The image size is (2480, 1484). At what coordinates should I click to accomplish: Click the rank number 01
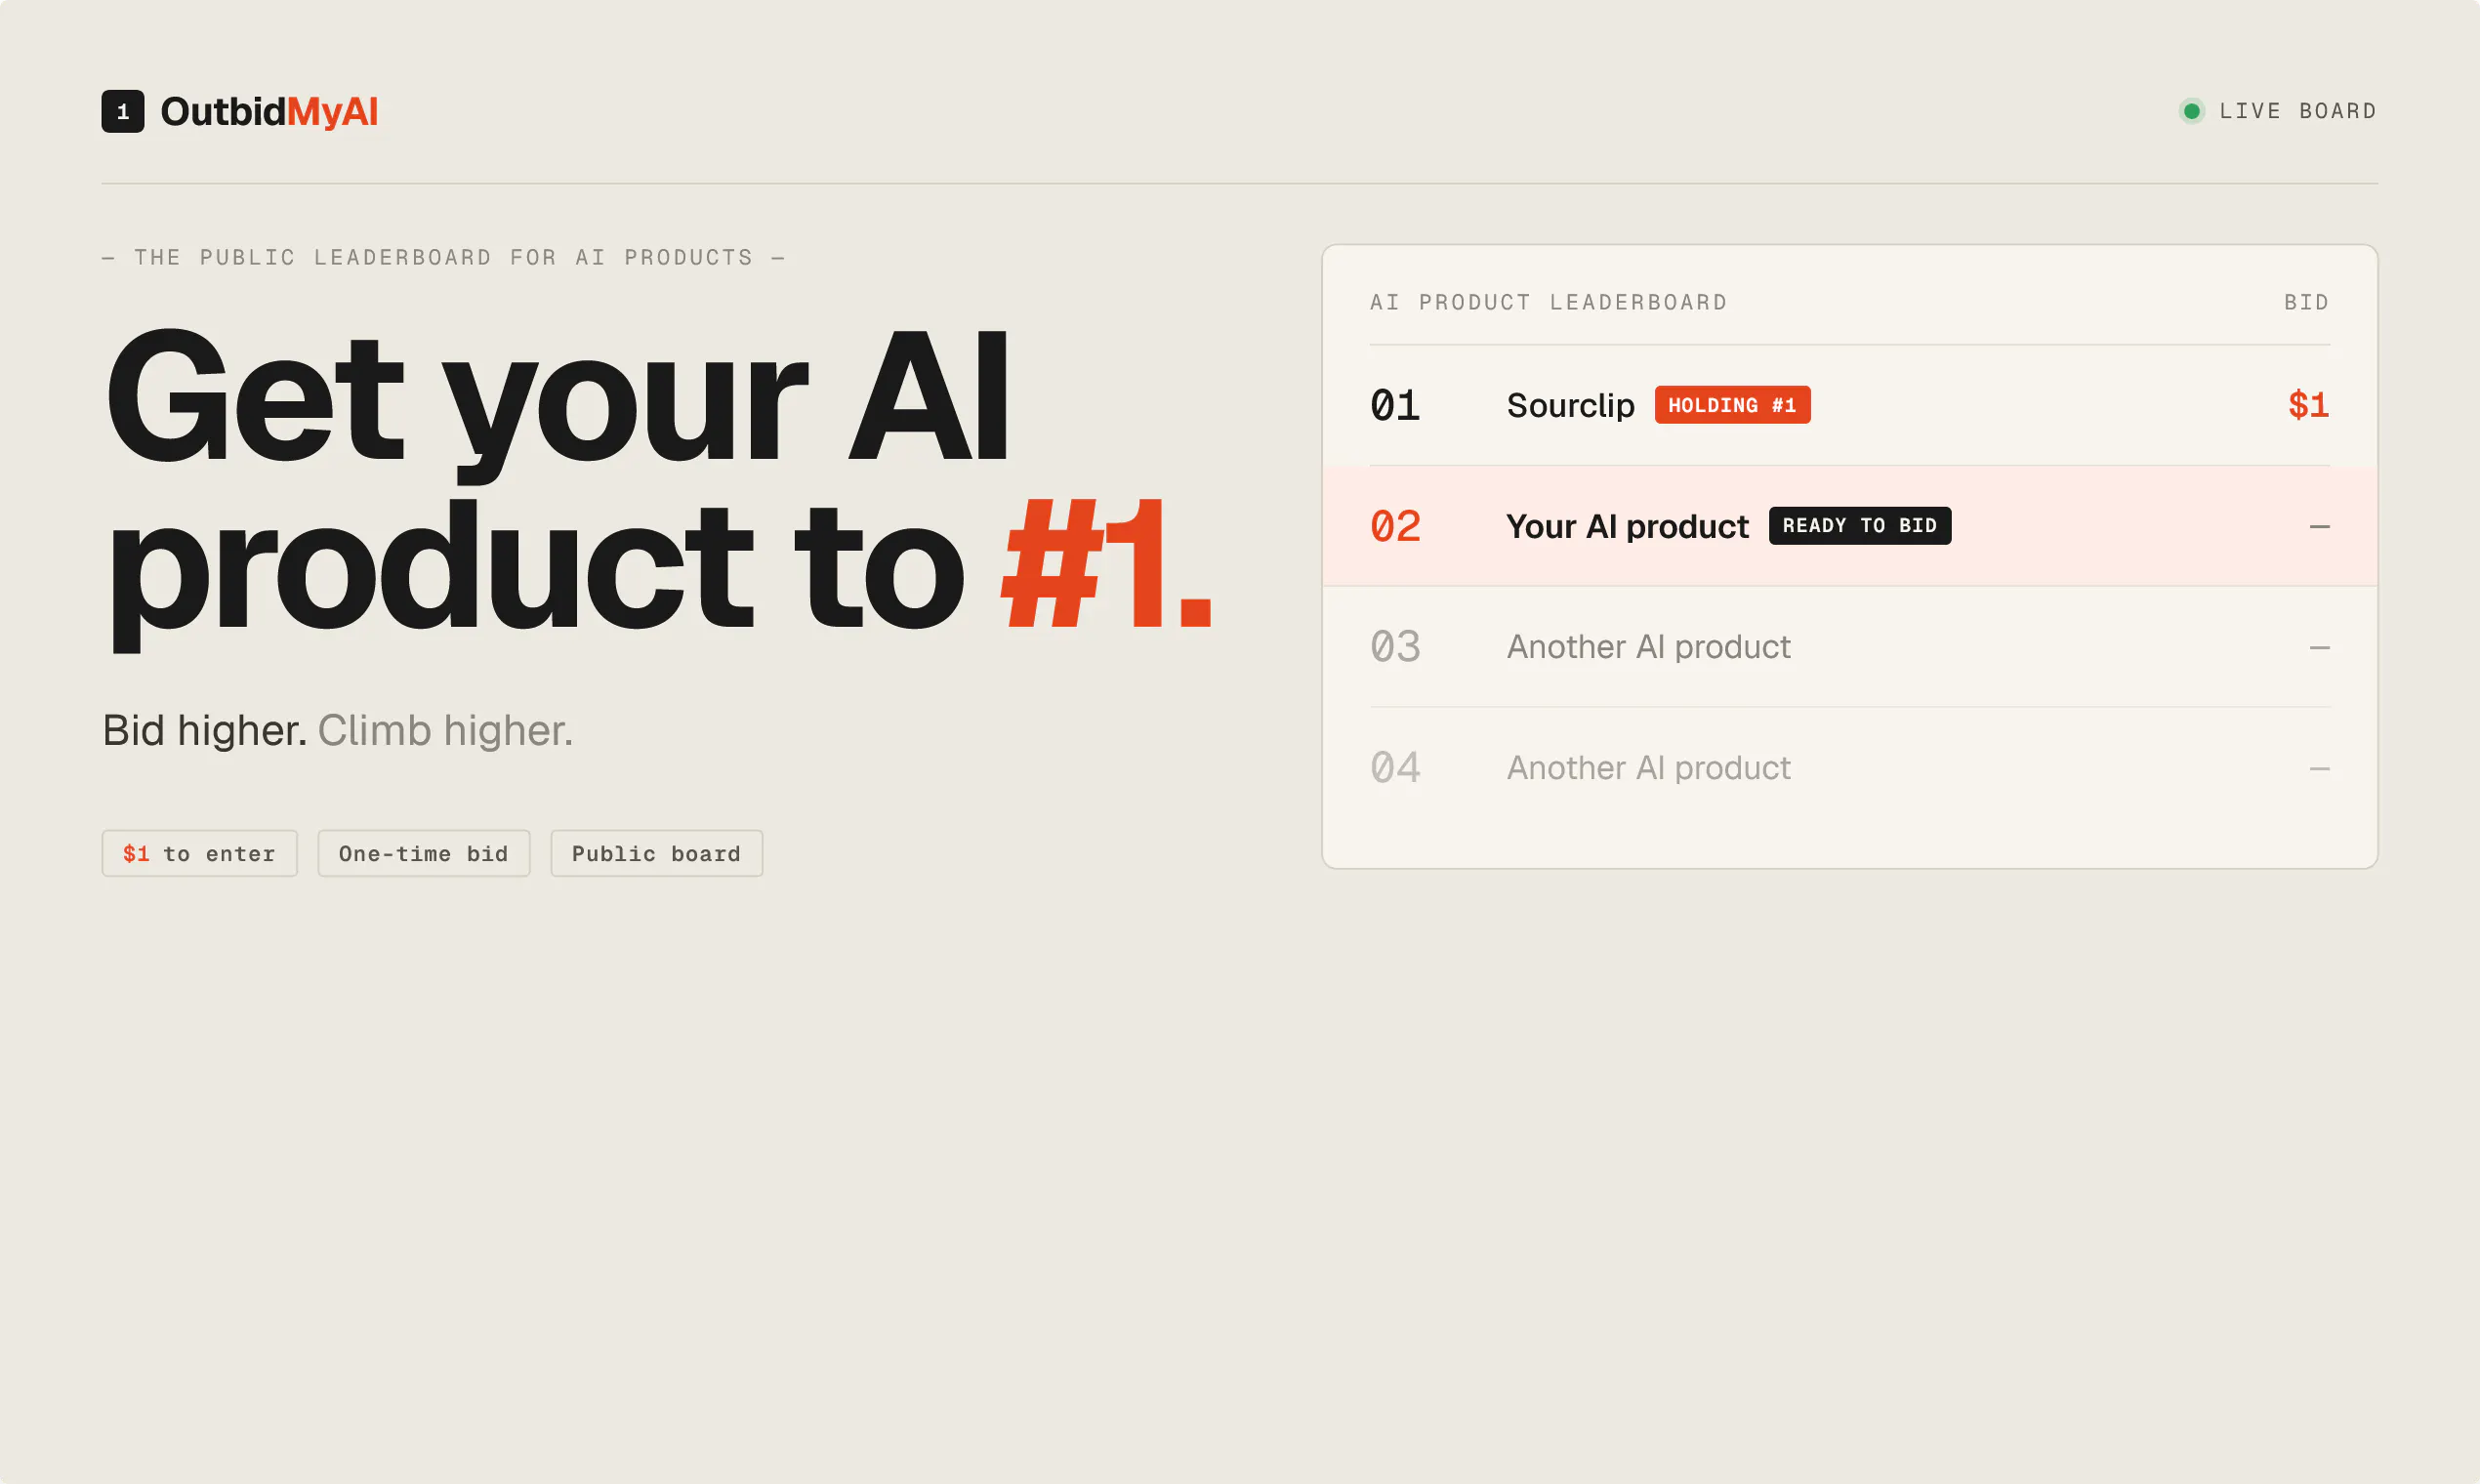coord(1395,405)
